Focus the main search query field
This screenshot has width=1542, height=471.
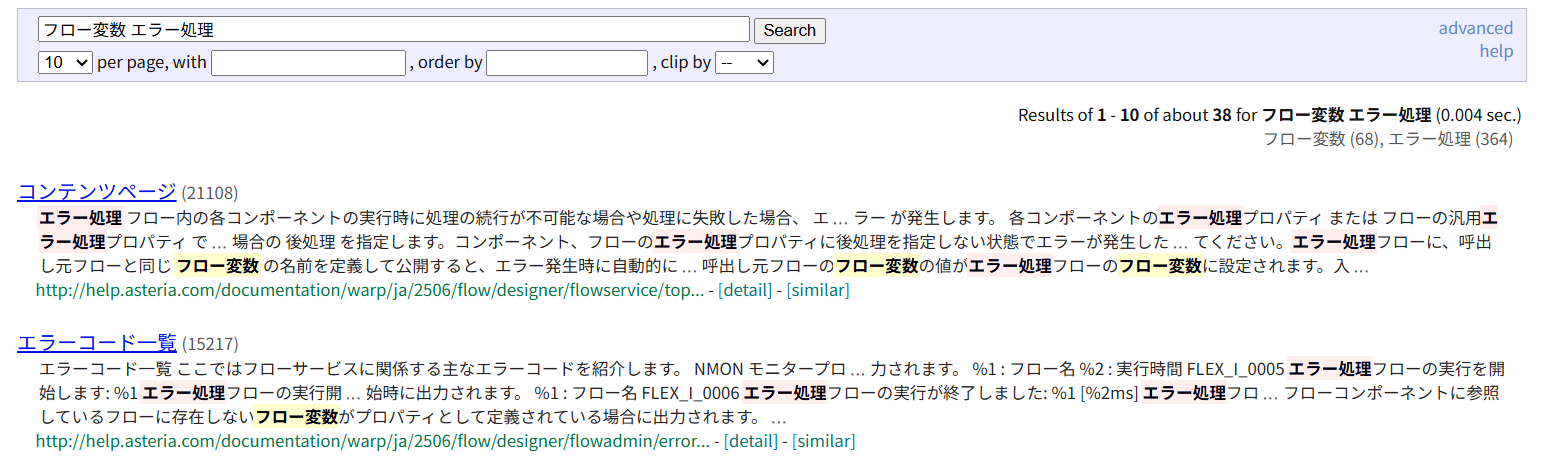click(x=394, y=29)
